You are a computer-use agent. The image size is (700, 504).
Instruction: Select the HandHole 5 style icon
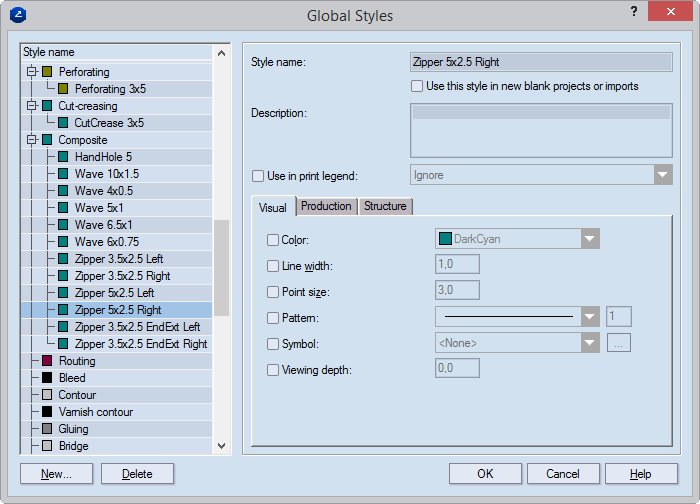(63, 157)
